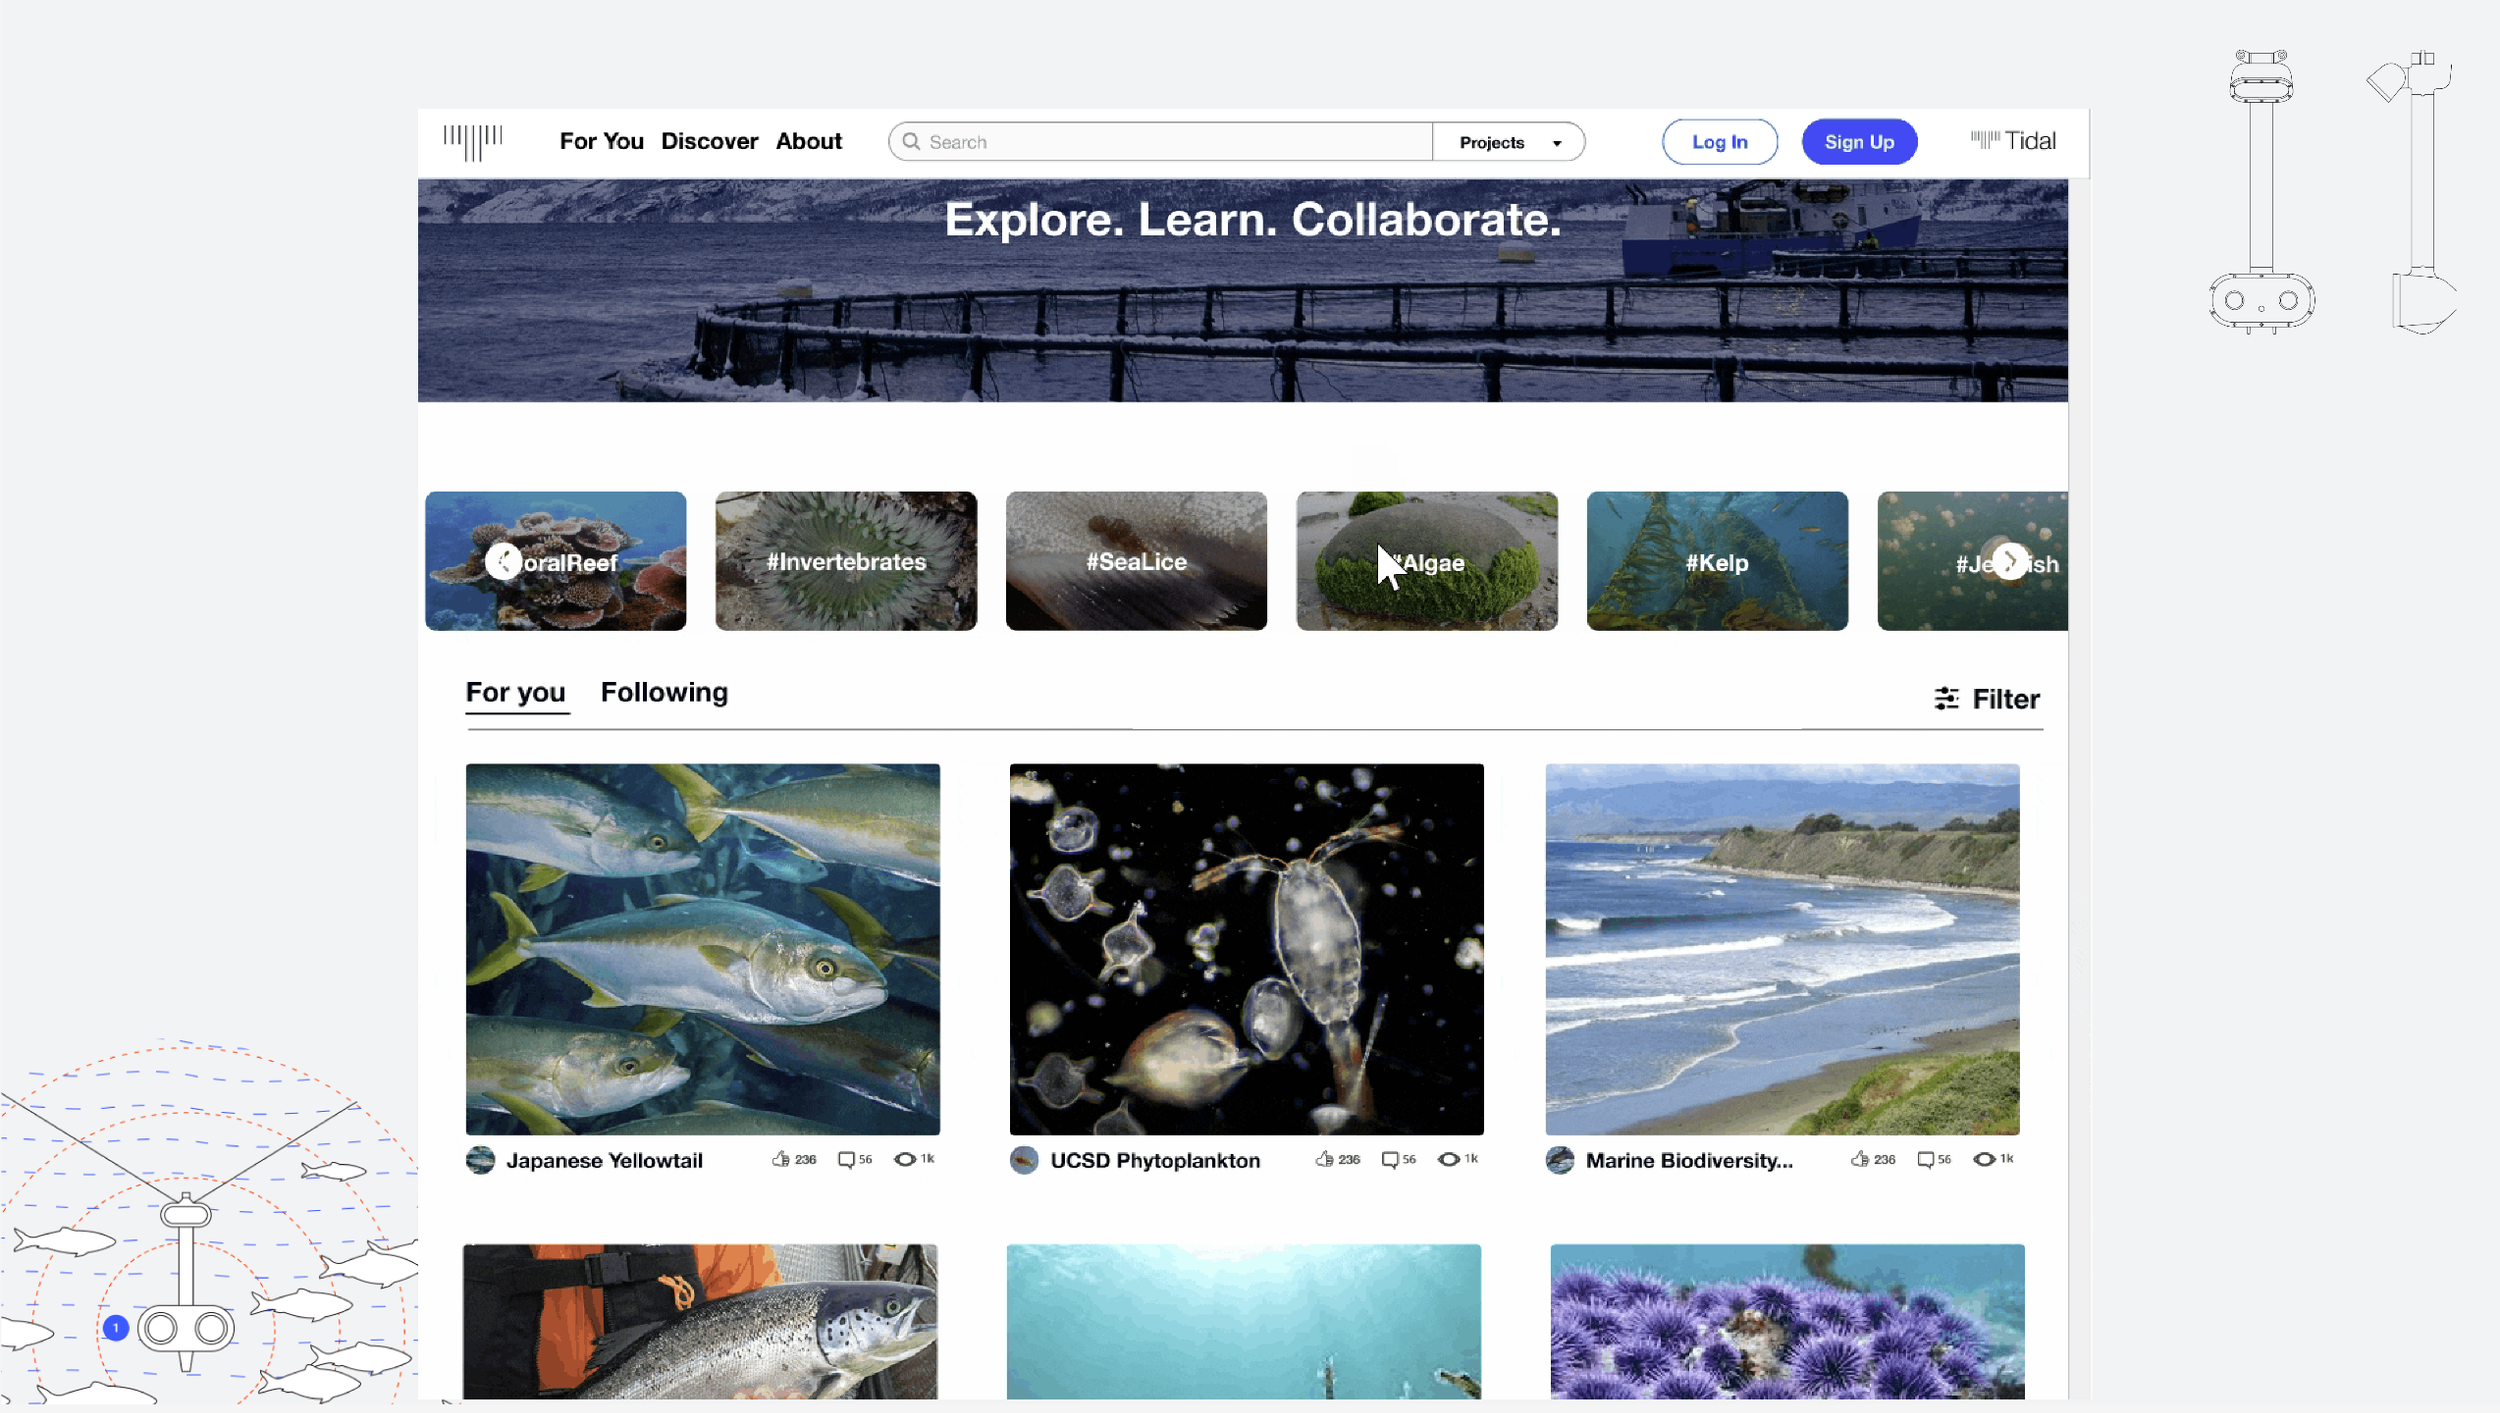Like the Japanese Yellowtail project
The image size is (2500, 1413).
click(x=781, y=1159)
